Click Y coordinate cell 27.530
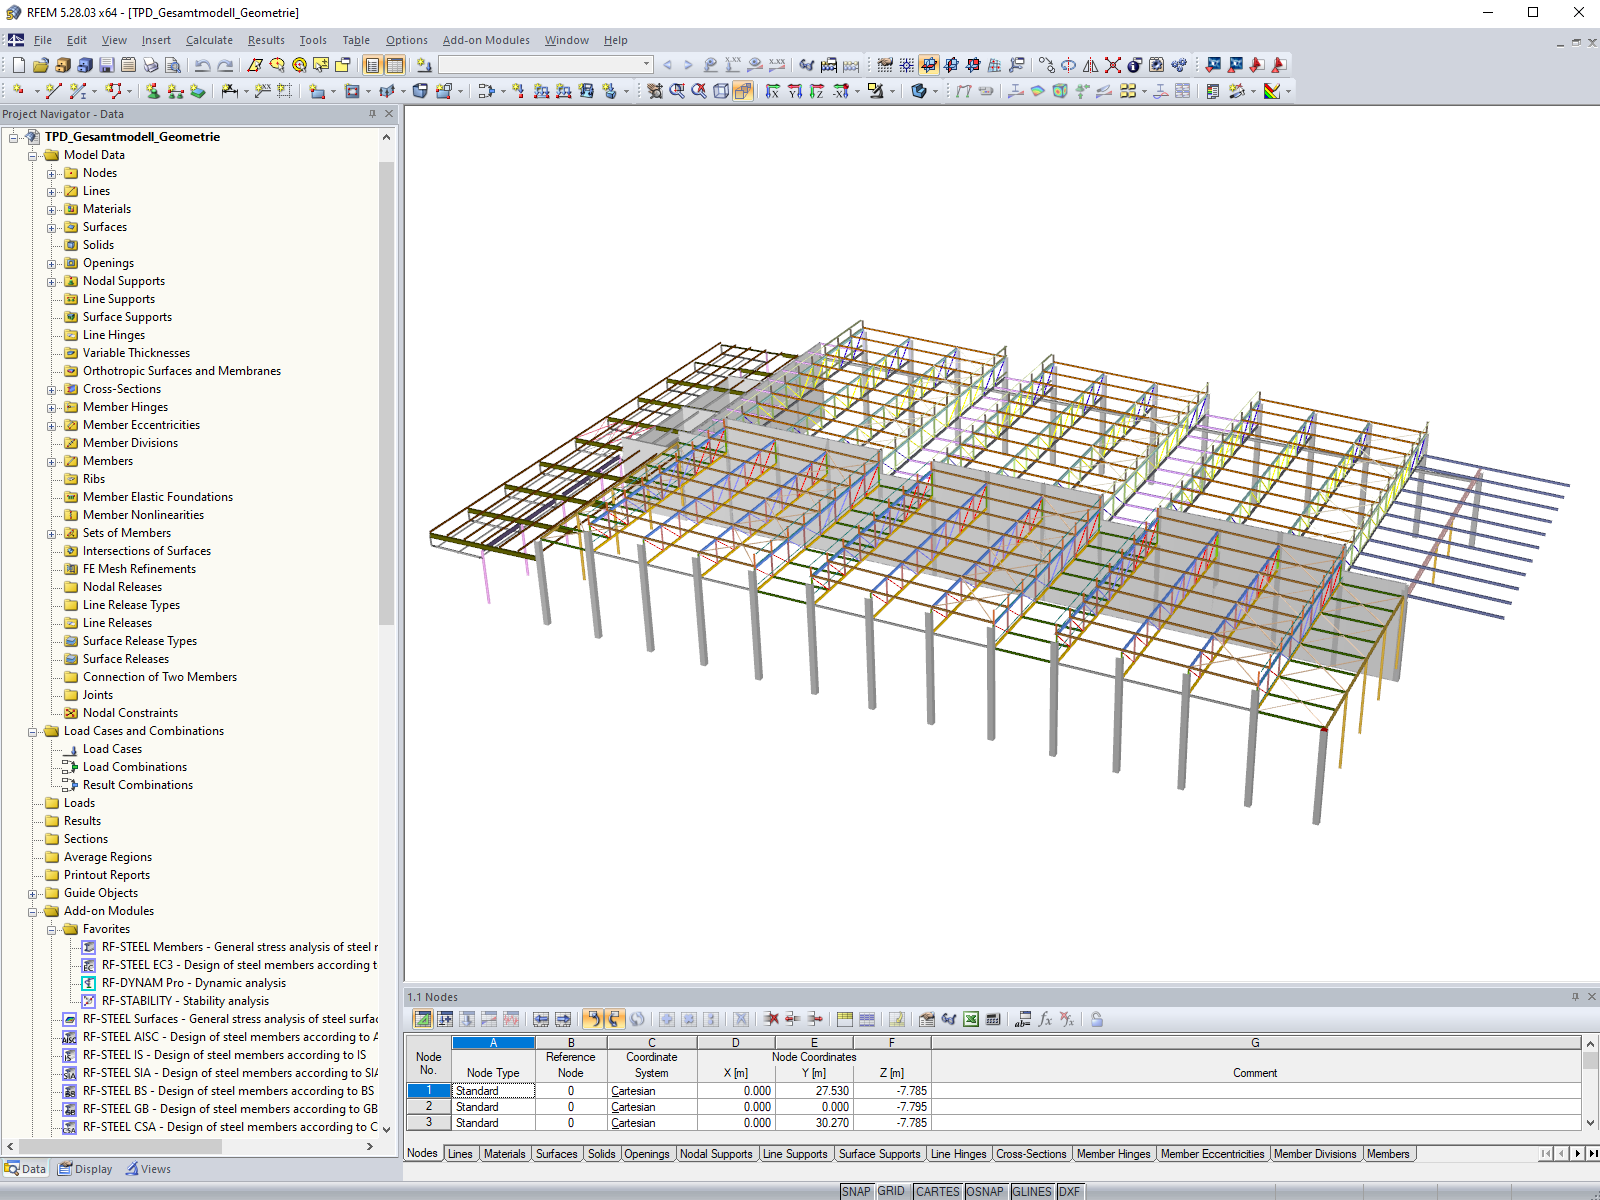The image size is (1600, 1200). 814,1091
